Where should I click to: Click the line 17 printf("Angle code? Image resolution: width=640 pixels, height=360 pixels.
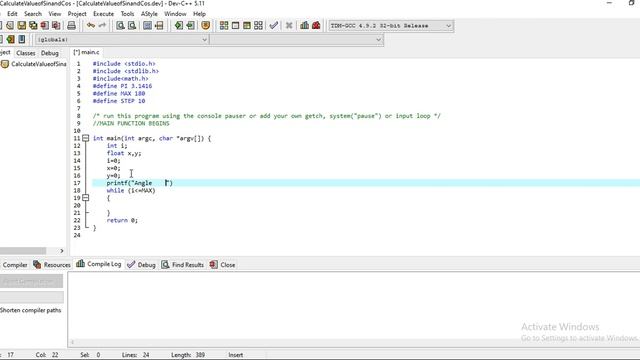point(140,183)
